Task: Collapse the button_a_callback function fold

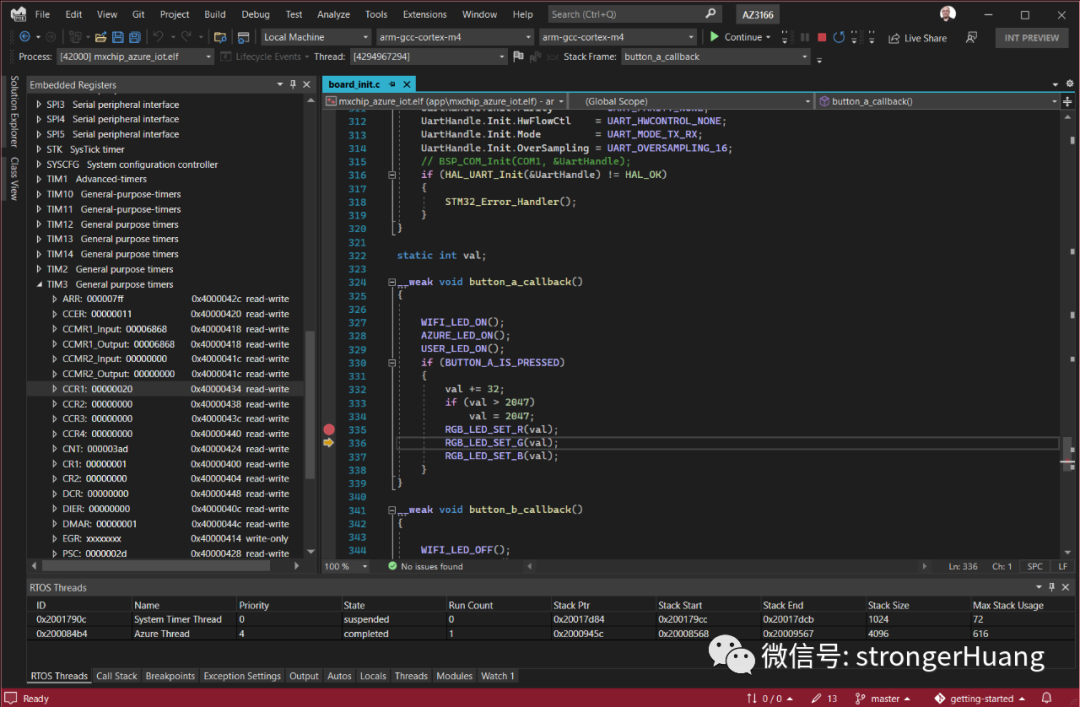Action: (x=391, y=282)
